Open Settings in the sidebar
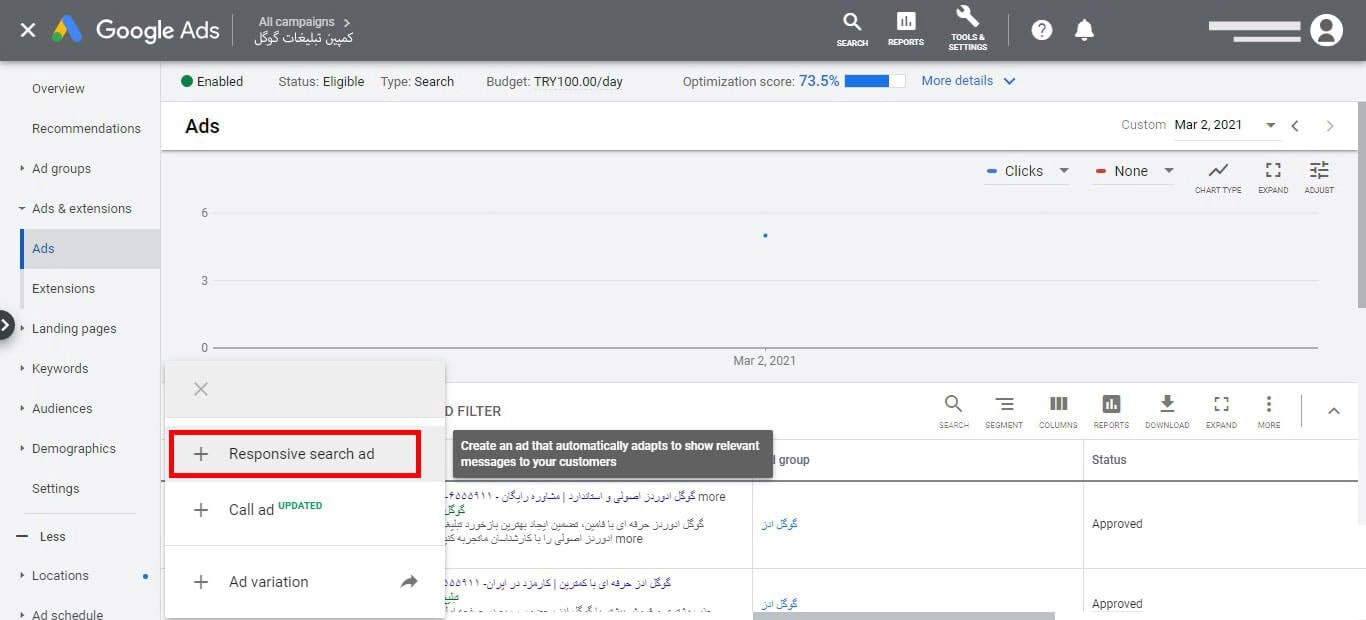Image resolution: width=1366 pixels, height=620 pixels. coord(55,488)
